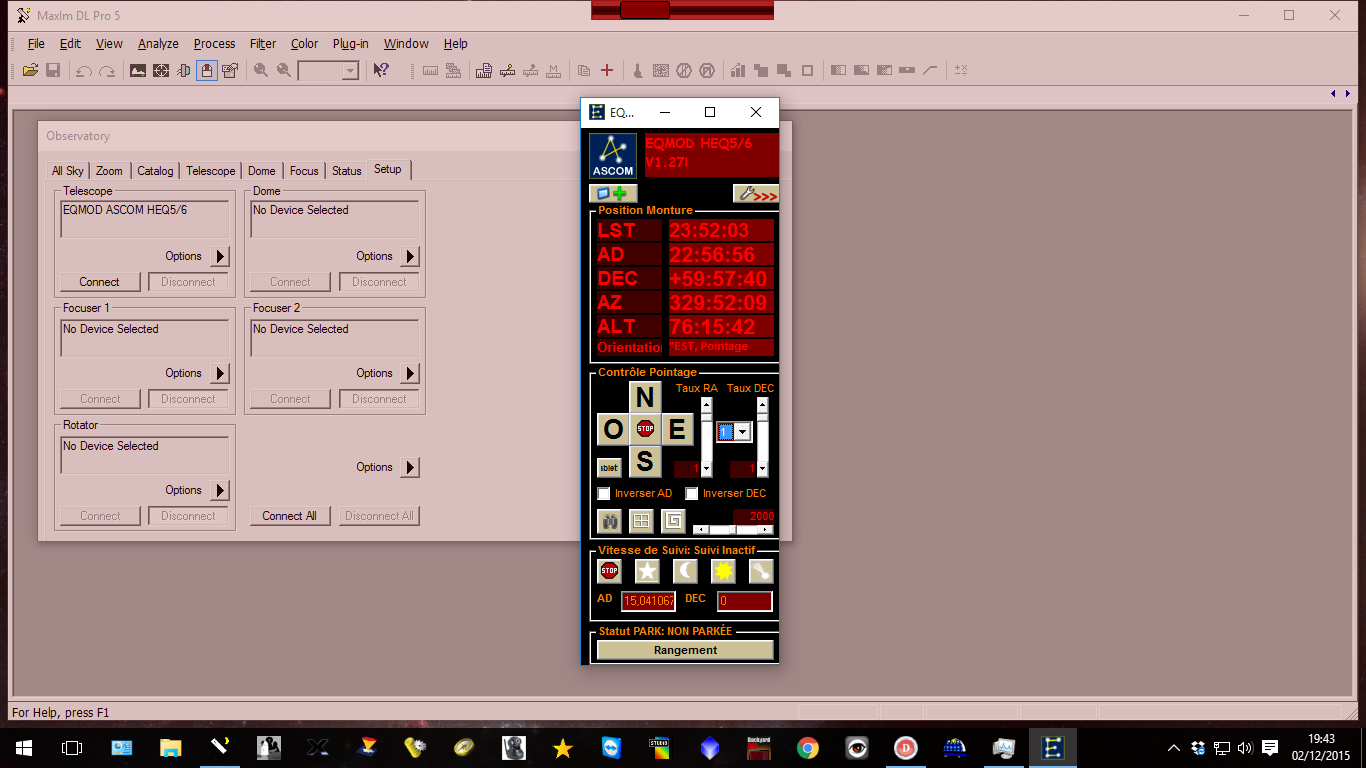Start custom tracking with the comet button
This screenshot has height=768, width=1366.
click(x=761, y=571)
